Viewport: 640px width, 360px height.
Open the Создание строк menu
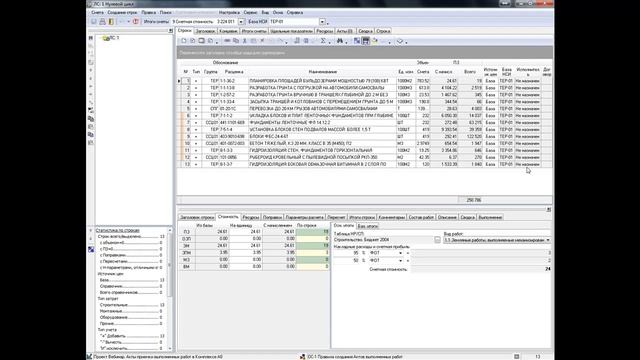122,13
